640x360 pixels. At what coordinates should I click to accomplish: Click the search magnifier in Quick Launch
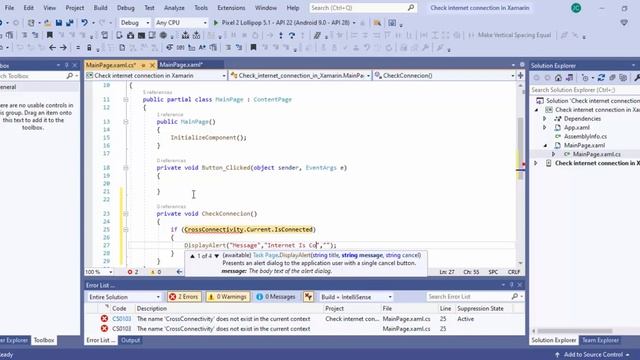[411, 7]
